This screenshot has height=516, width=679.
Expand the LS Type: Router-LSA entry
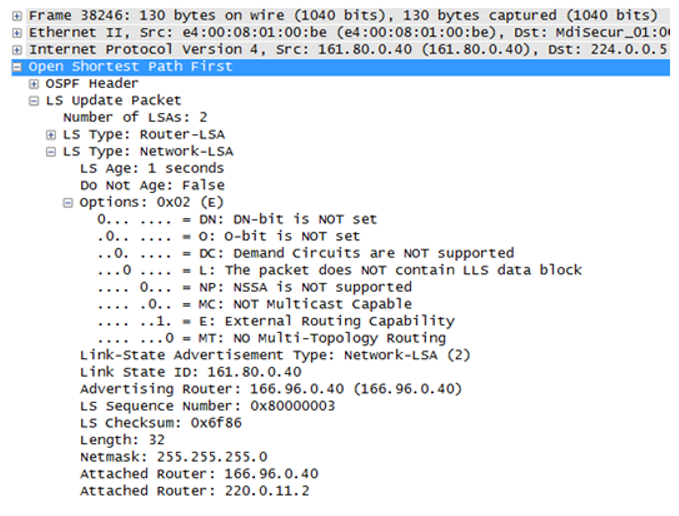pyautogui.click(x=51, y=135)
